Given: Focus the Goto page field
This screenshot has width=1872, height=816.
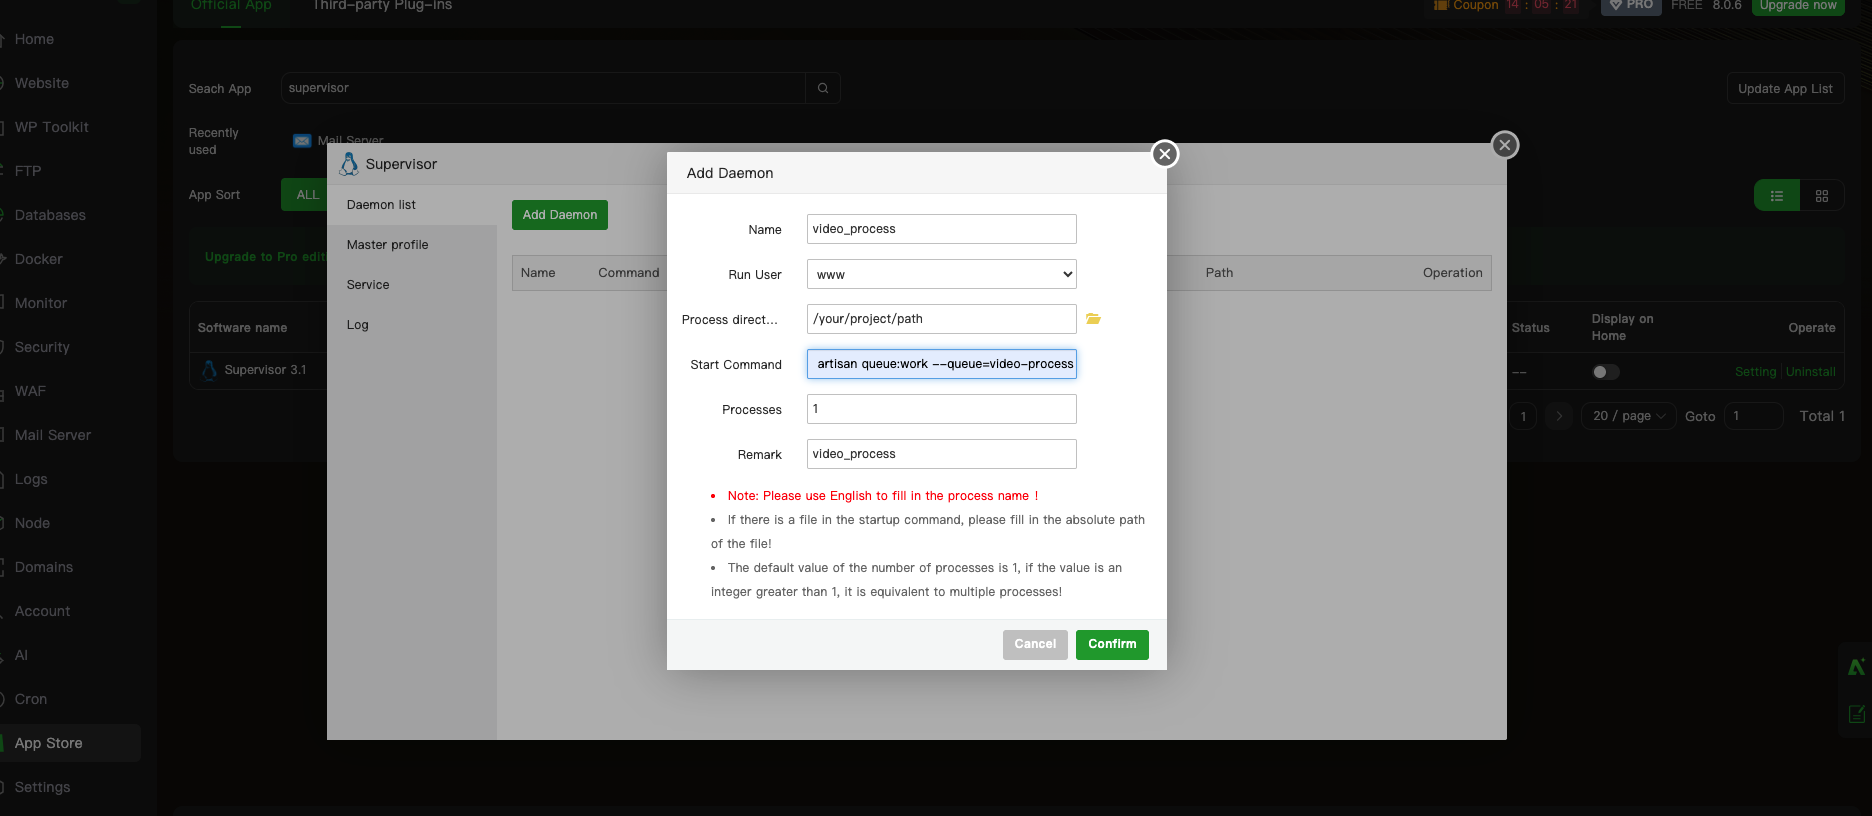Looking at the screenshot, I should pos(1755,416).
